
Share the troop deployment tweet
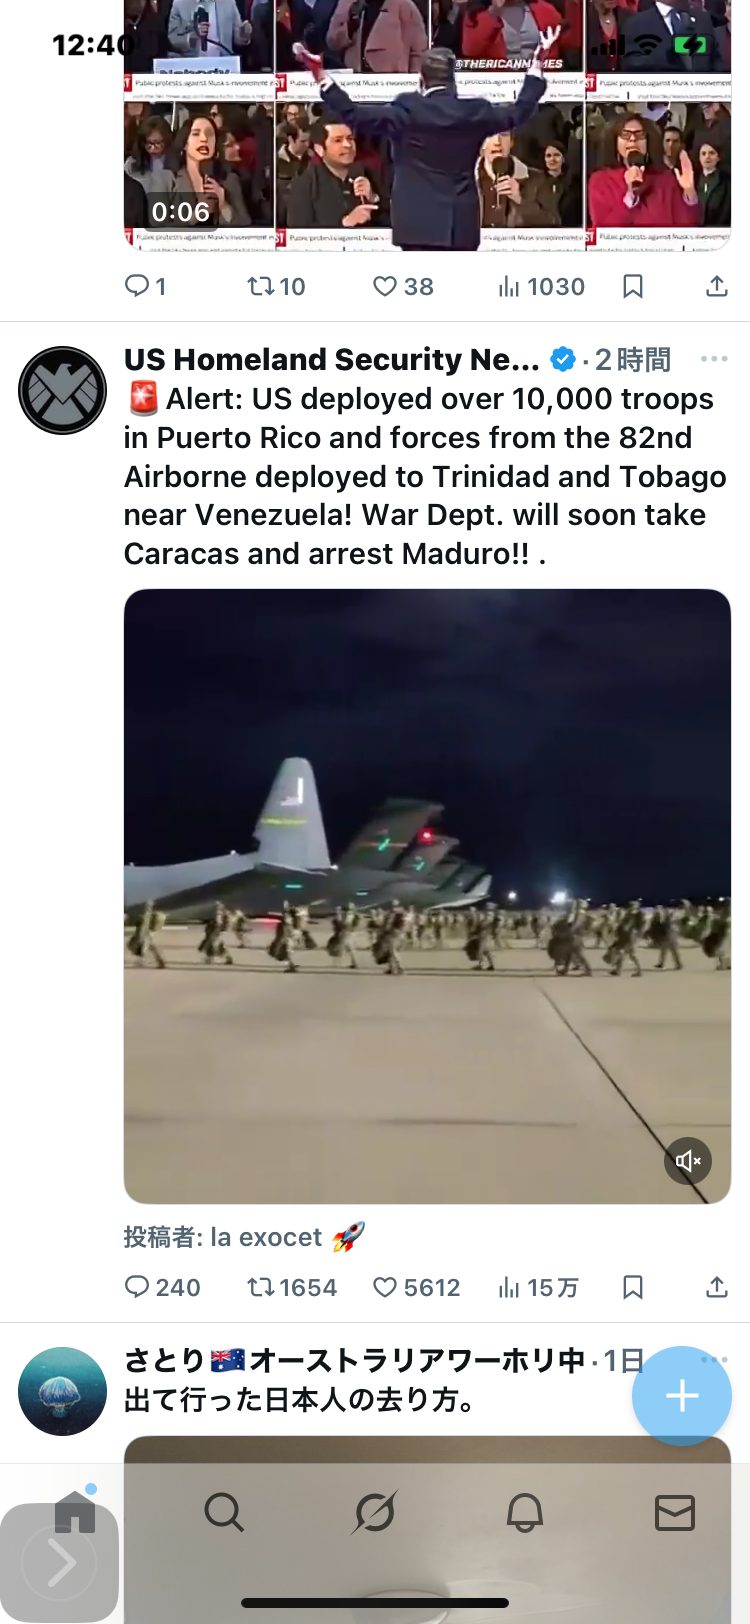click(x=717, y=1287)
